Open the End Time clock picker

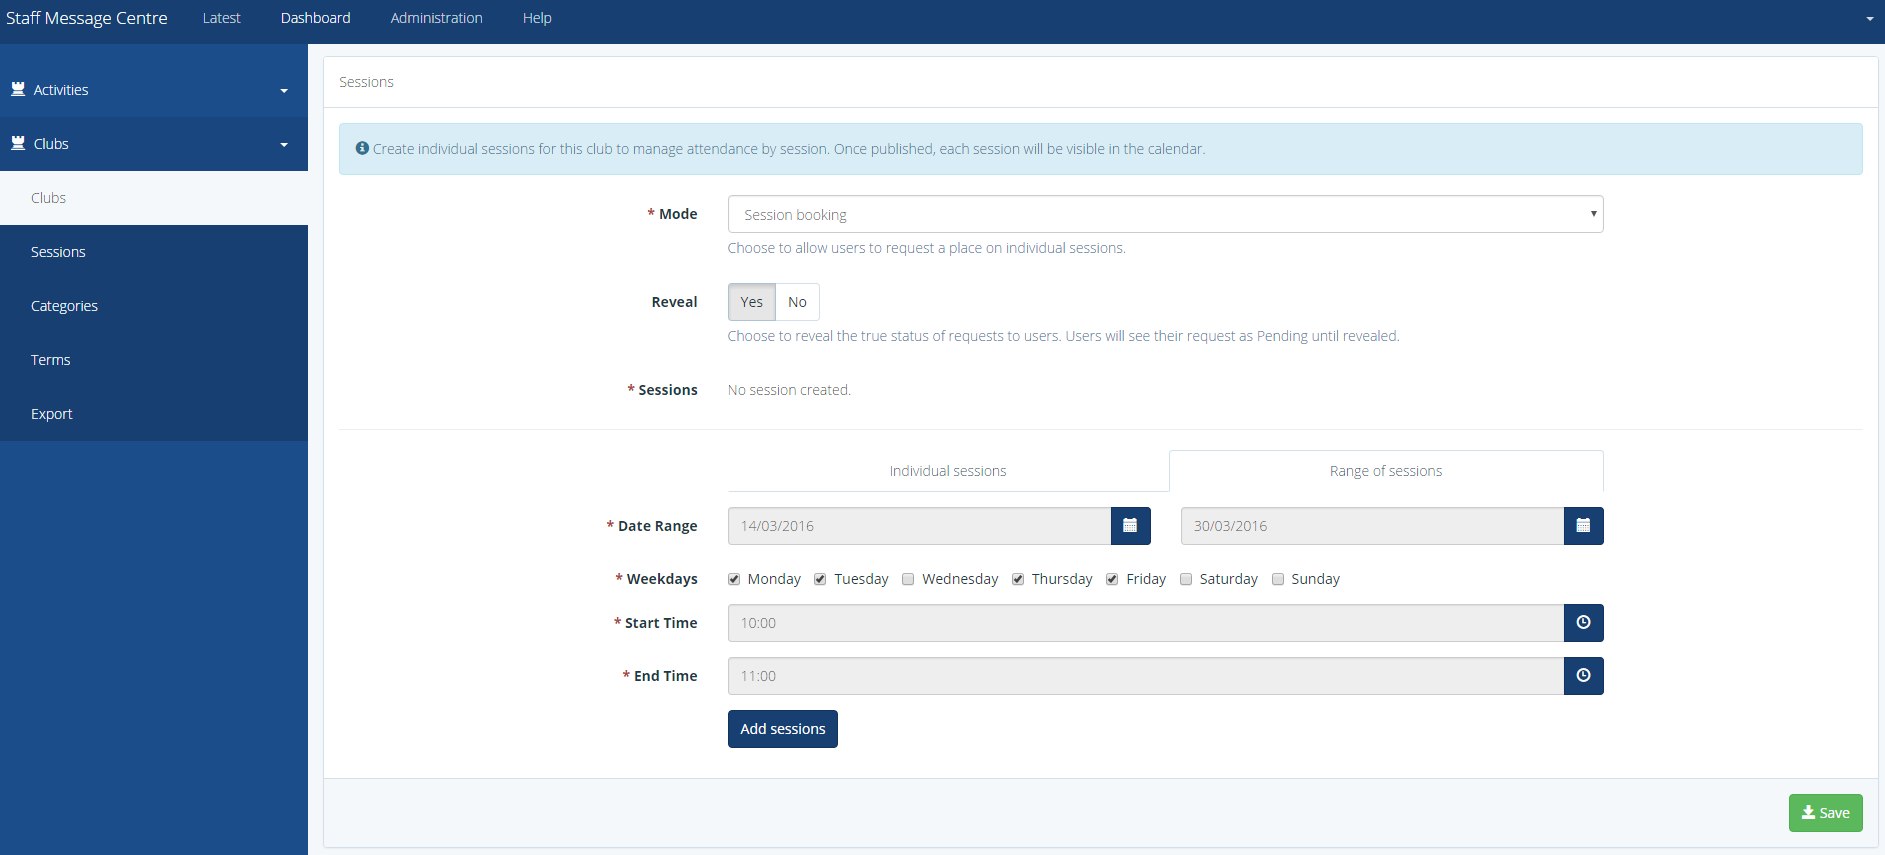pos(1583,676)
